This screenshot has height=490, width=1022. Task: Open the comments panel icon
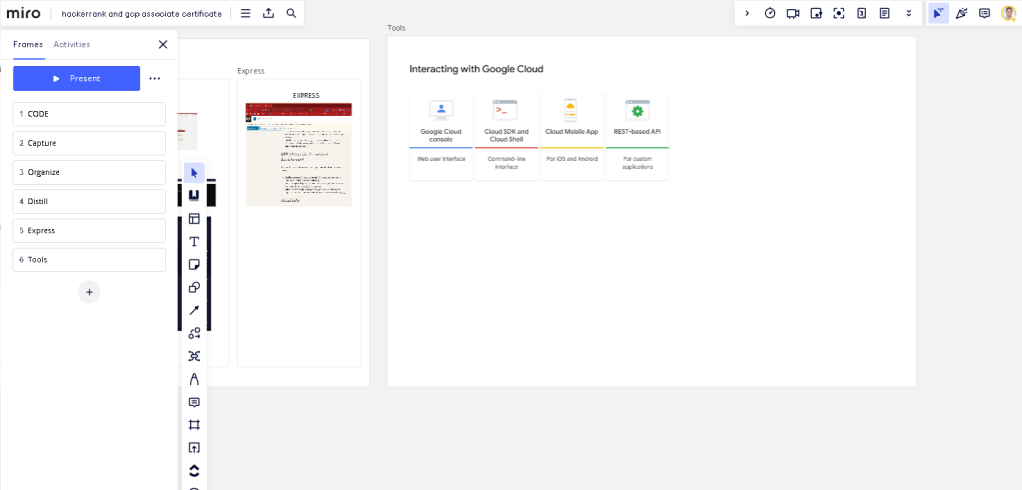(984, 13)
